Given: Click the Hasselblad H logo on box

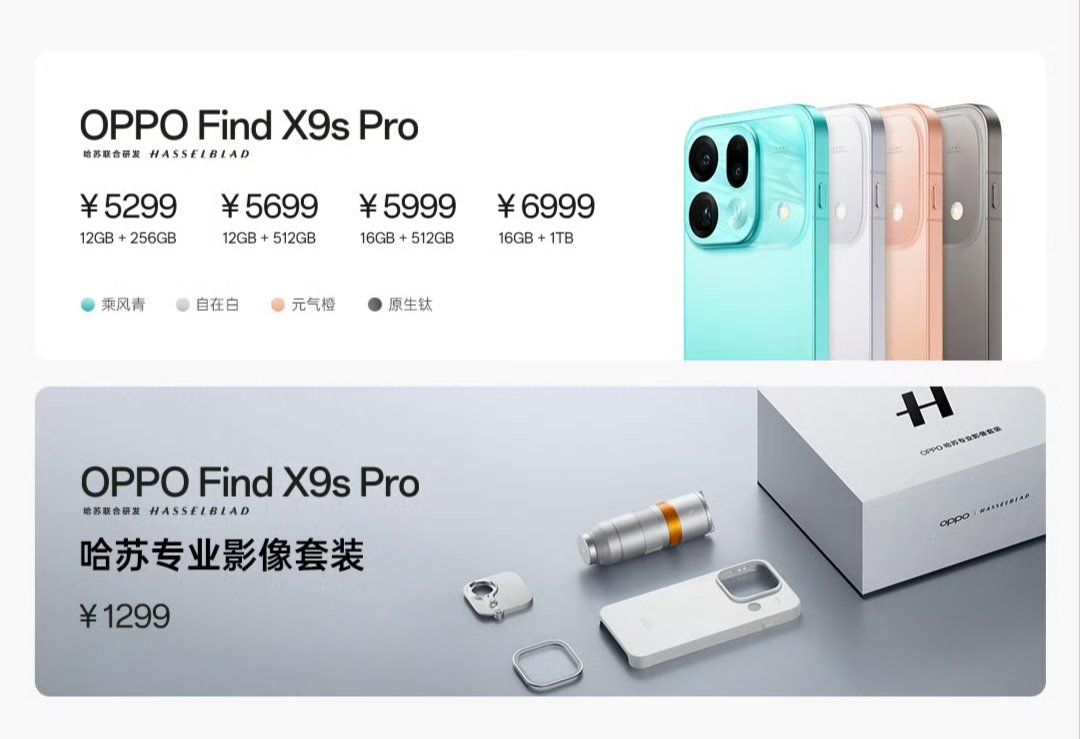Looking at the screenshot, I should pyautogui.click(x=926, y=406).
